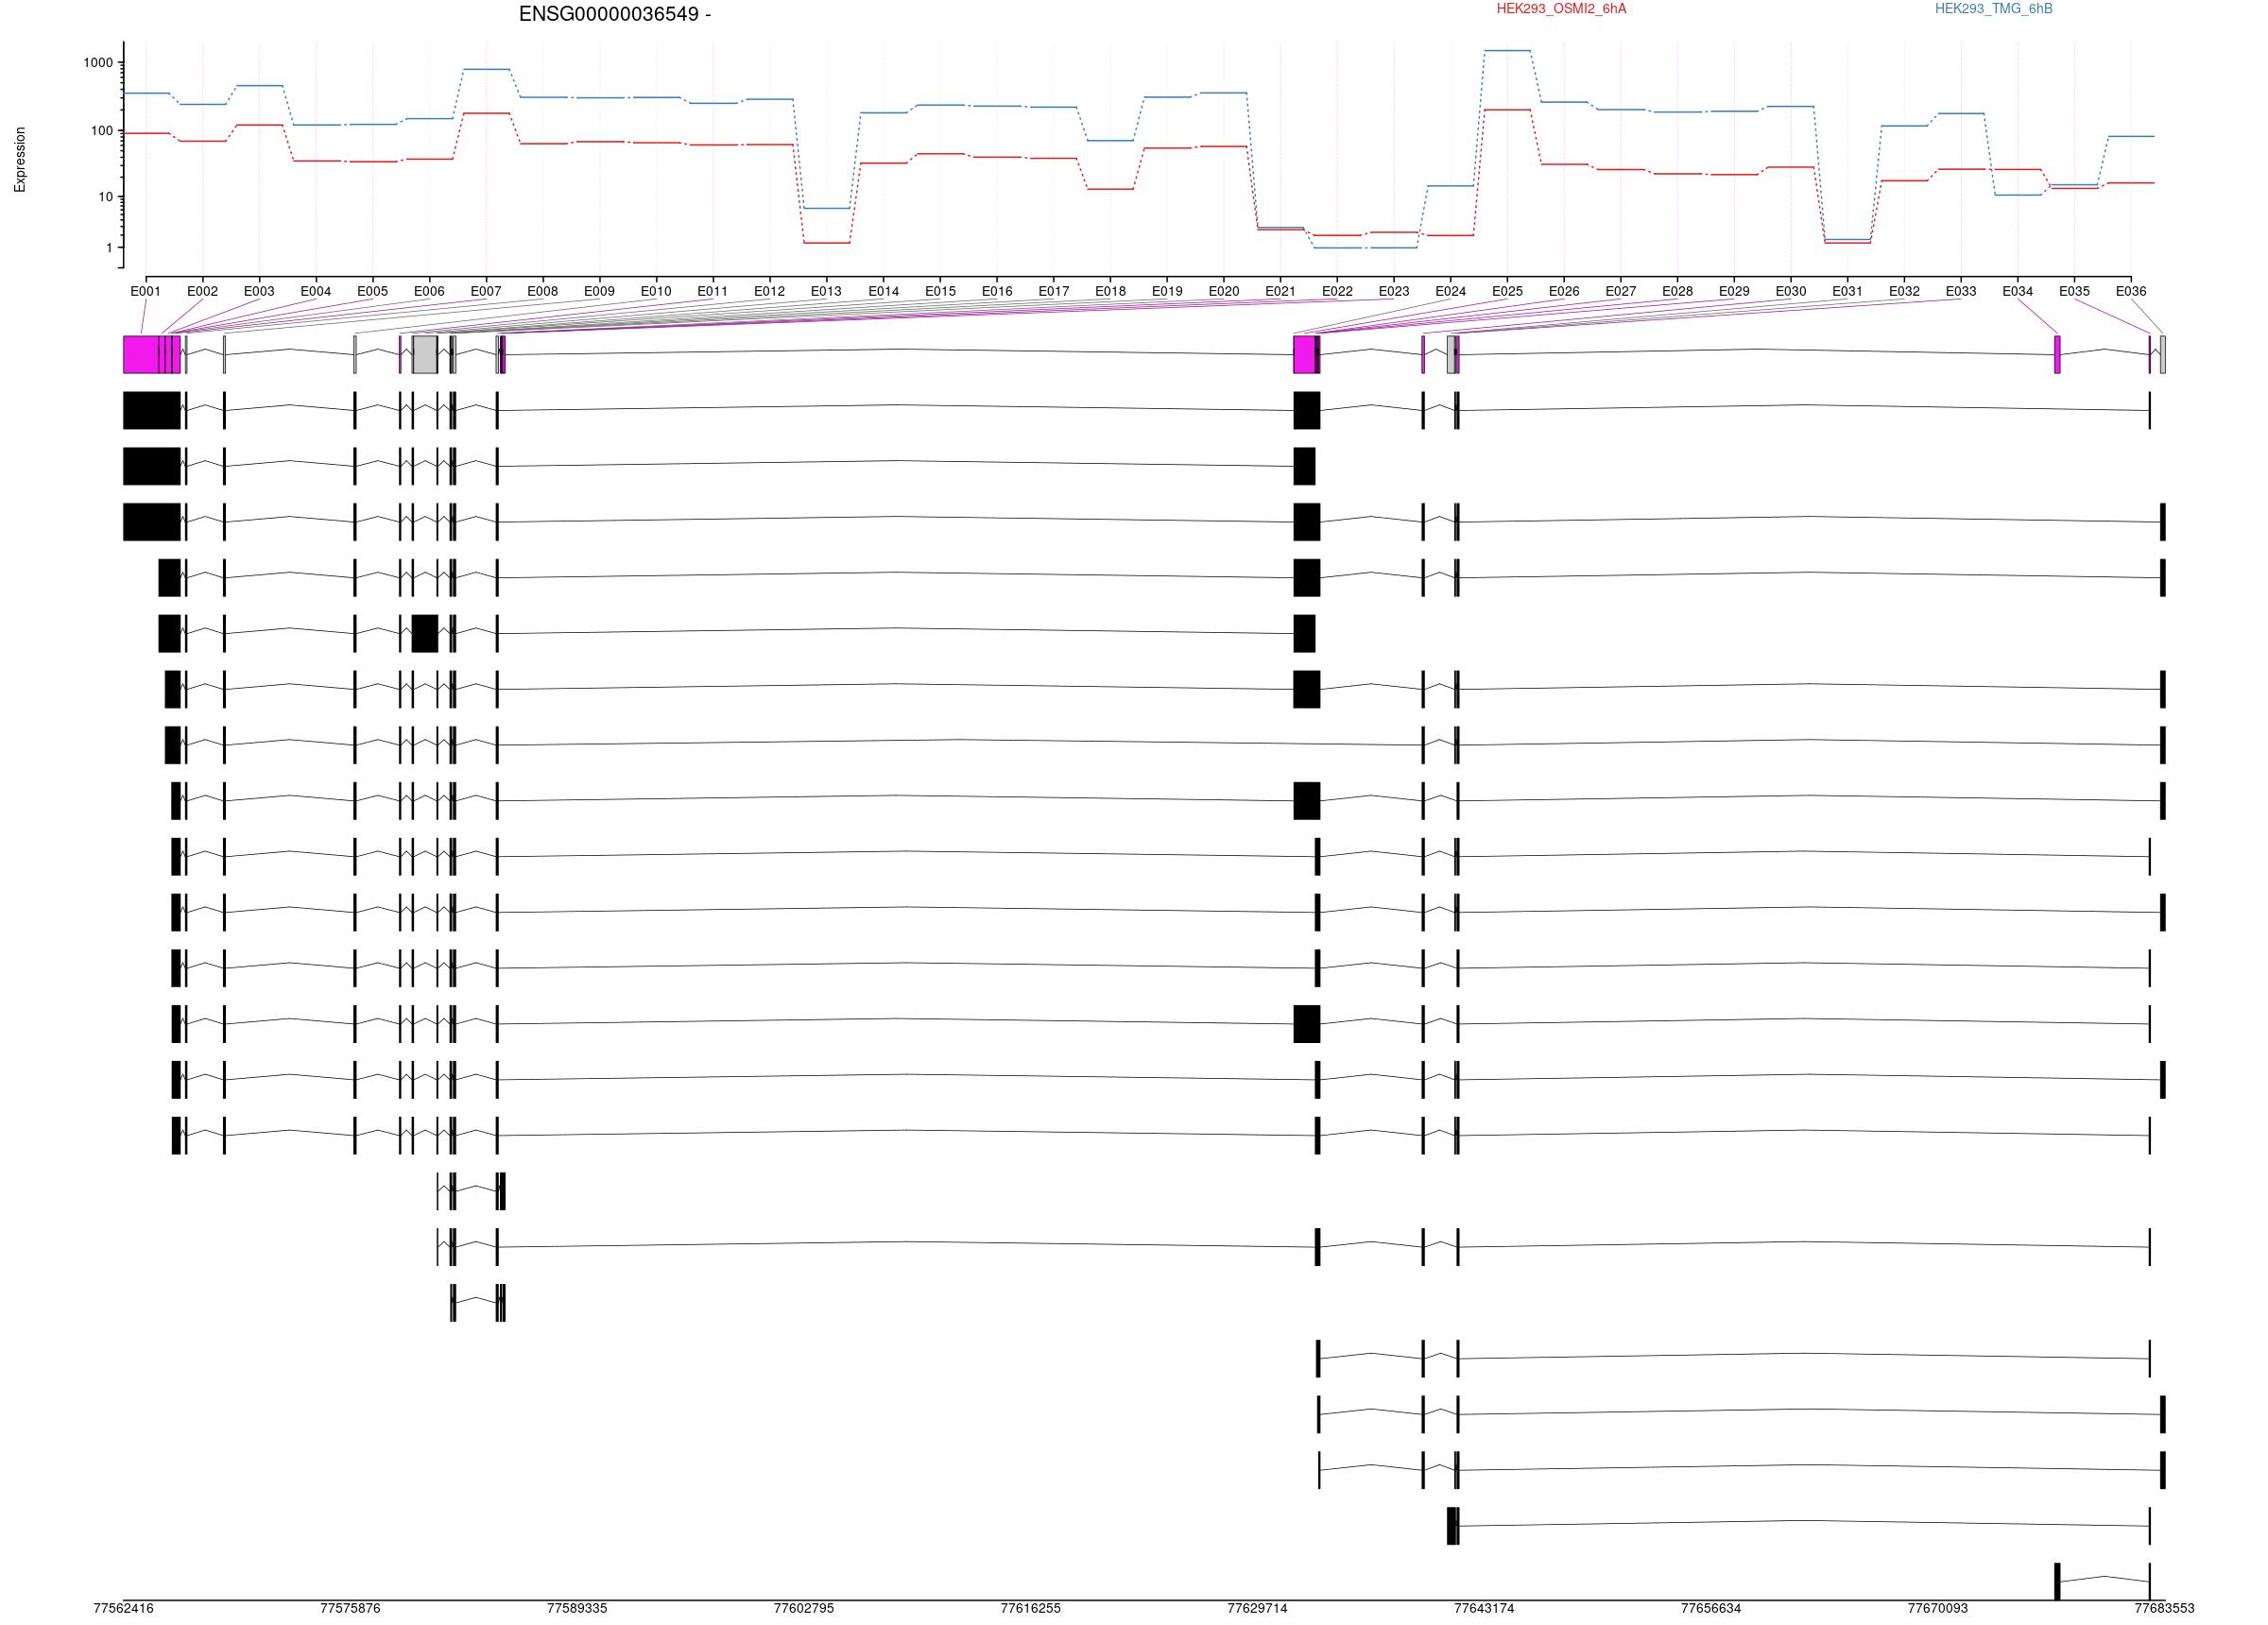Click exon label E036
This screenshot has height=1625, width=2268.
point(2131,292)
